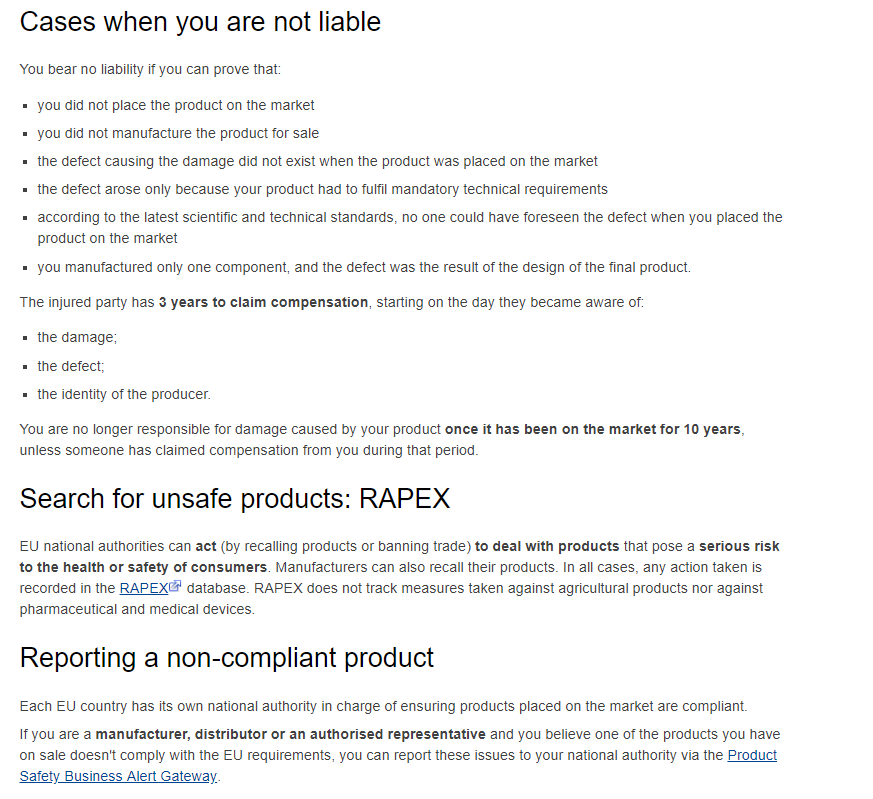Click bullet "you manufactured only one component"

[x=364, y=267]
